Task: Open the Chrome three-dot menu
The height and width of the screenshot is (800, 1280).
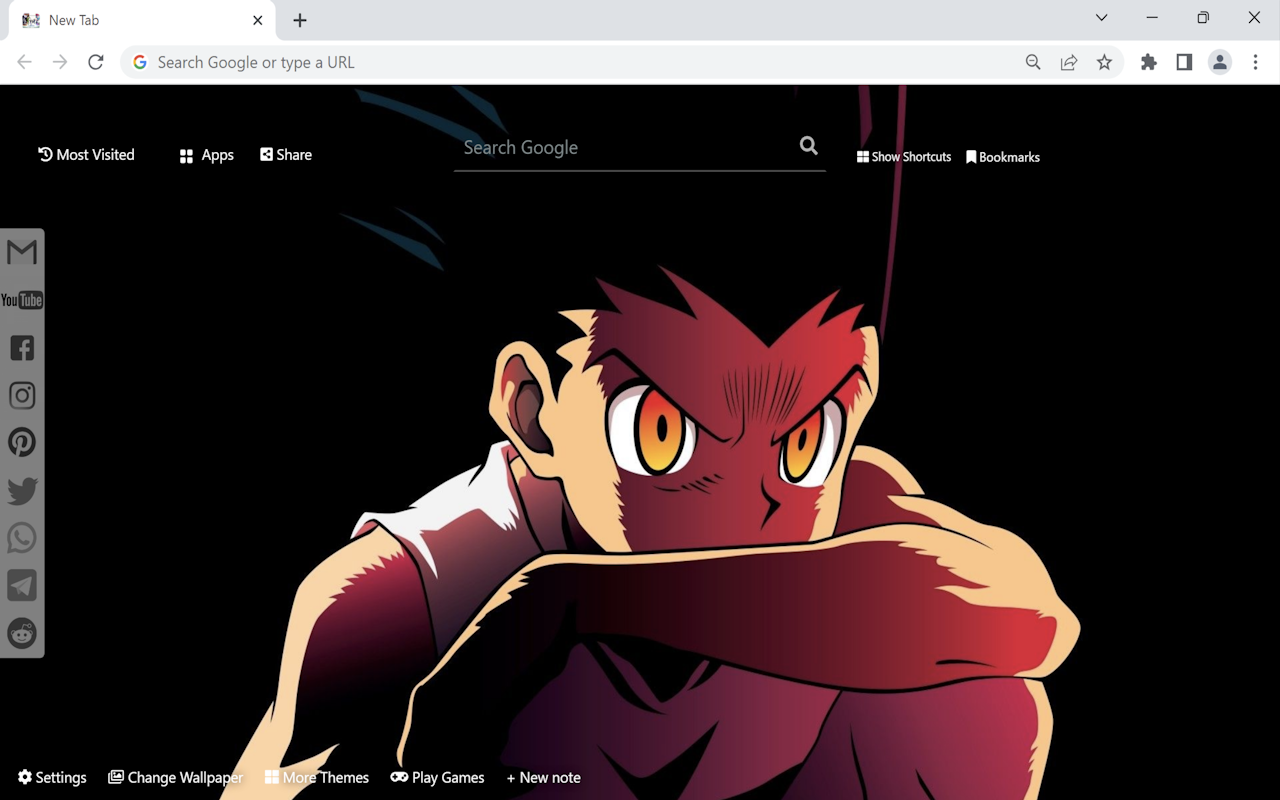Action: coord(1256,62)
